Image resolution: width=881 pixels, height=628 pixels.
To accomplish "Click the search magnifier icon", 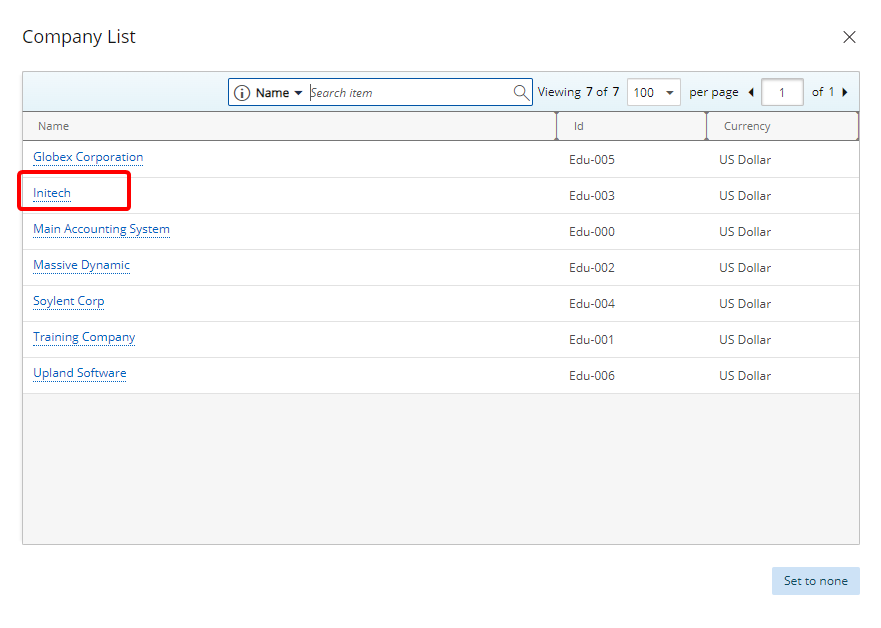I will point(521,92).
